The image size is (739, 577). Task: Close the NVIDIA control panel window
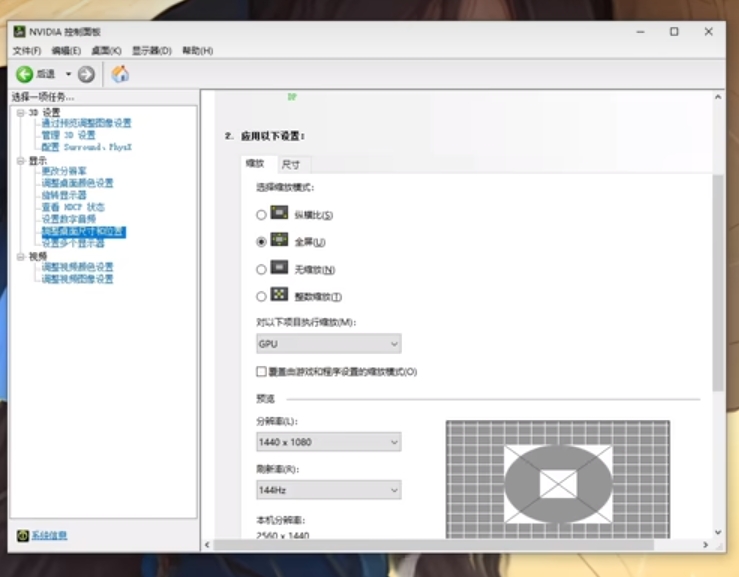(708, 32)
